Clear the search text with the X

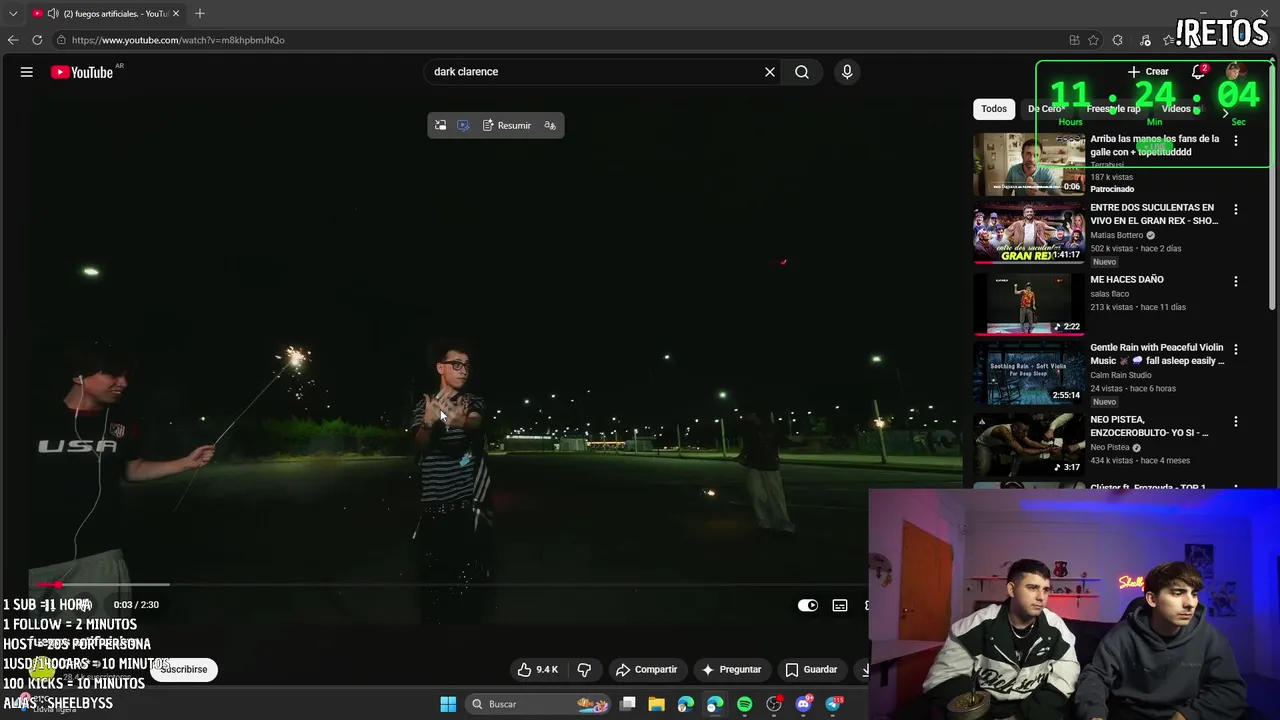(x=770, y=72)
